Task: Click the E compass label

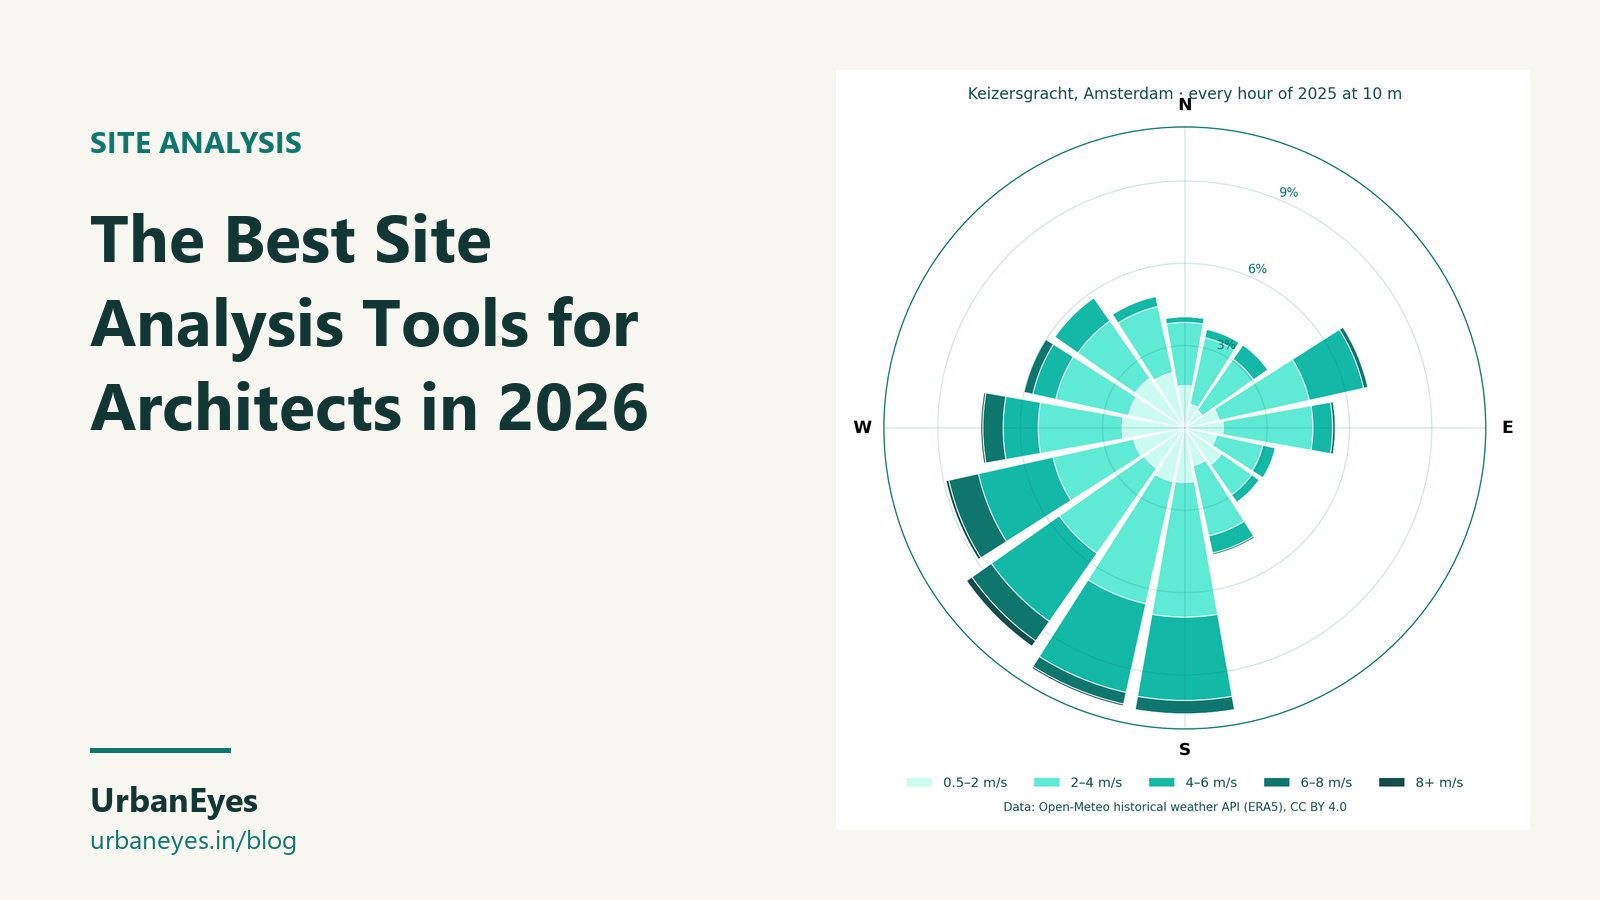Action: click(1507, 428)
